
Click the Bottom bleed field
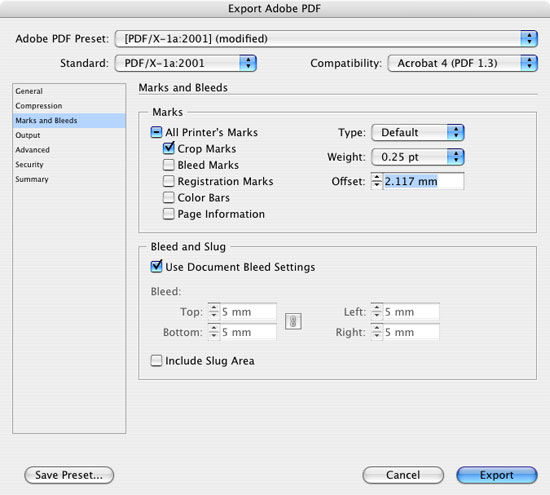(248, 332)
